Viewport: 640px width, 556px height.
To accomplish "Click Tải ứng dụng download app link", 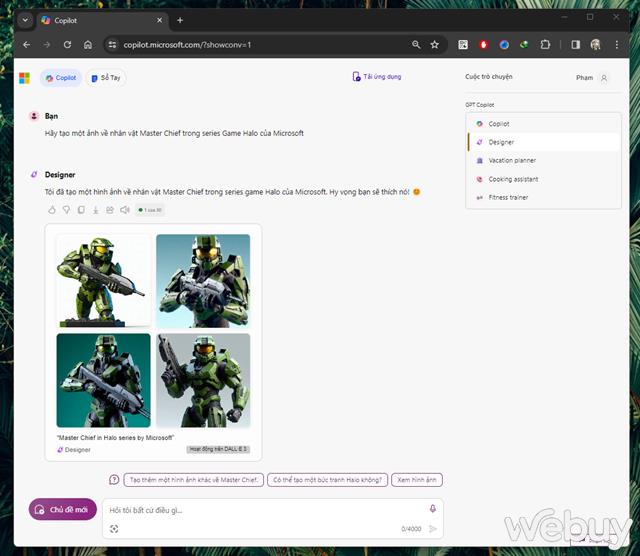I will 376,76.
